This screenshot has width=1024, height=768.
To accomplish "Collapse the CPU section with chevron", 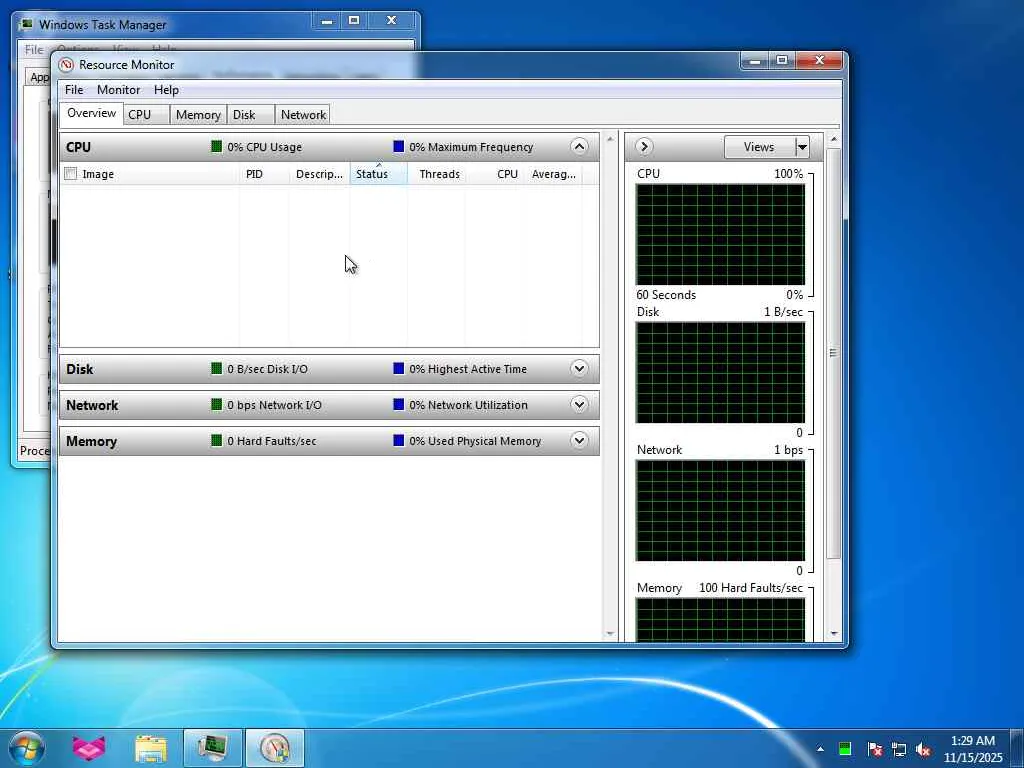I will click(579, 146).
